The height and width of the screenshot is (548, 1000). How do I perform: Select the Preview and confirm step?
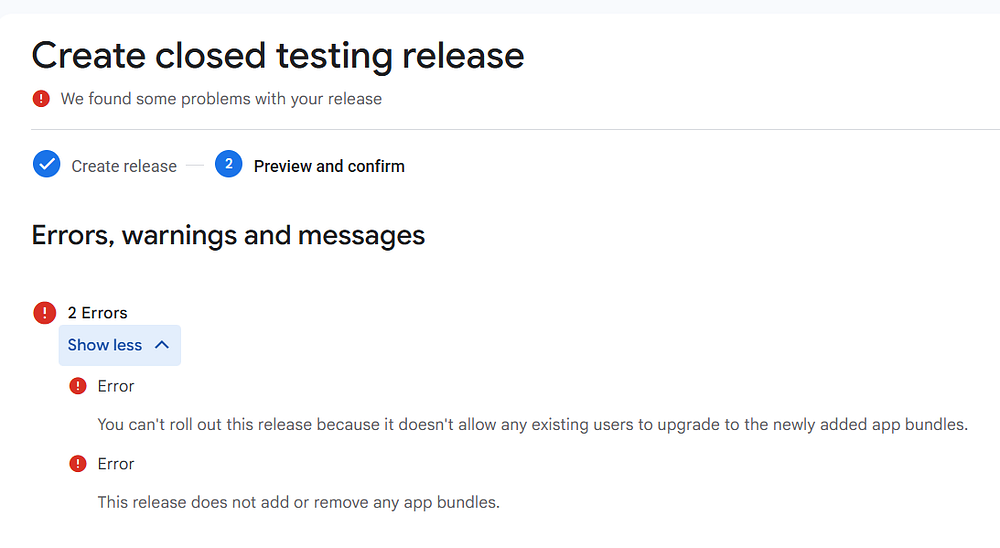click(329, 166)
